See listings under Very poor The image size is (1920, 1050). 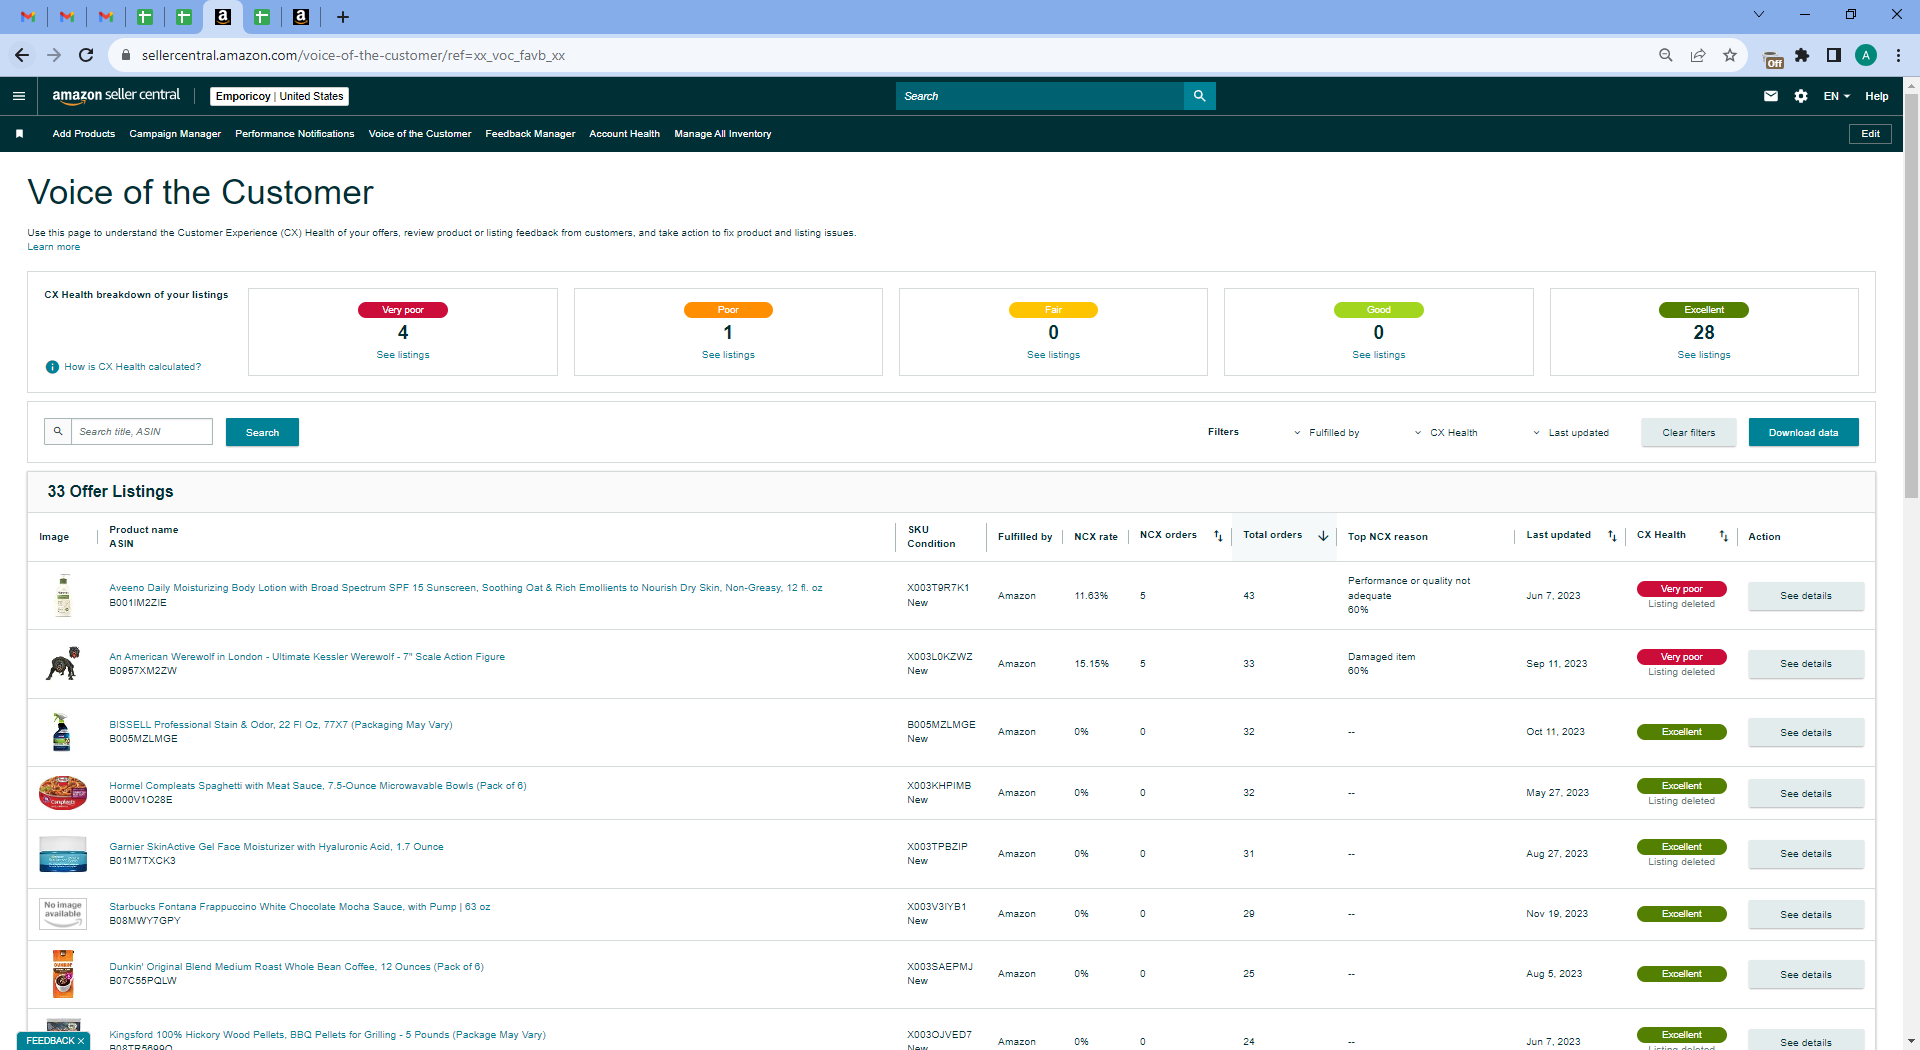(x=403, y=355)
